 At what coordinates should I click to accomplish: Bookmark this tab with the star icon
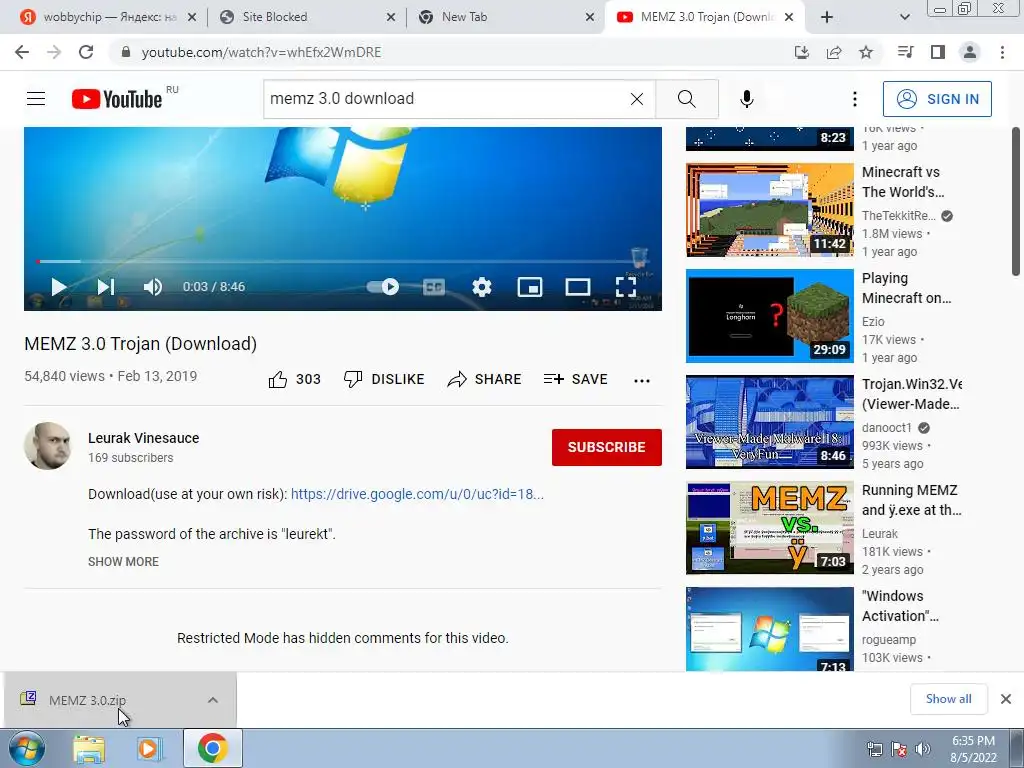click(x=866, y=52)
